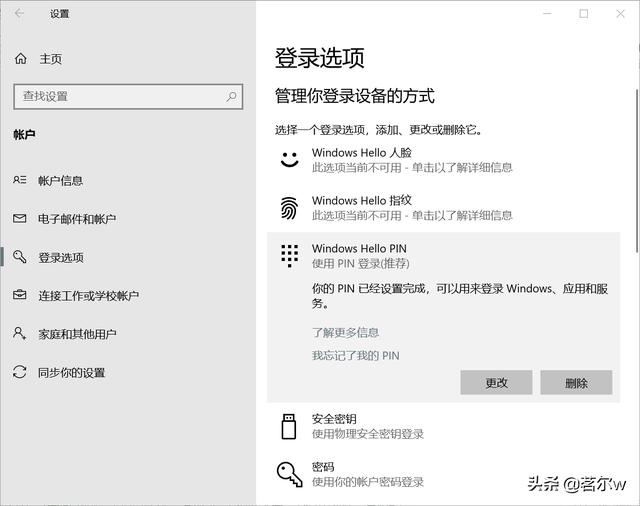Click the 更改 button to change PIN
640x506 pixels.
tap(496, 382)
